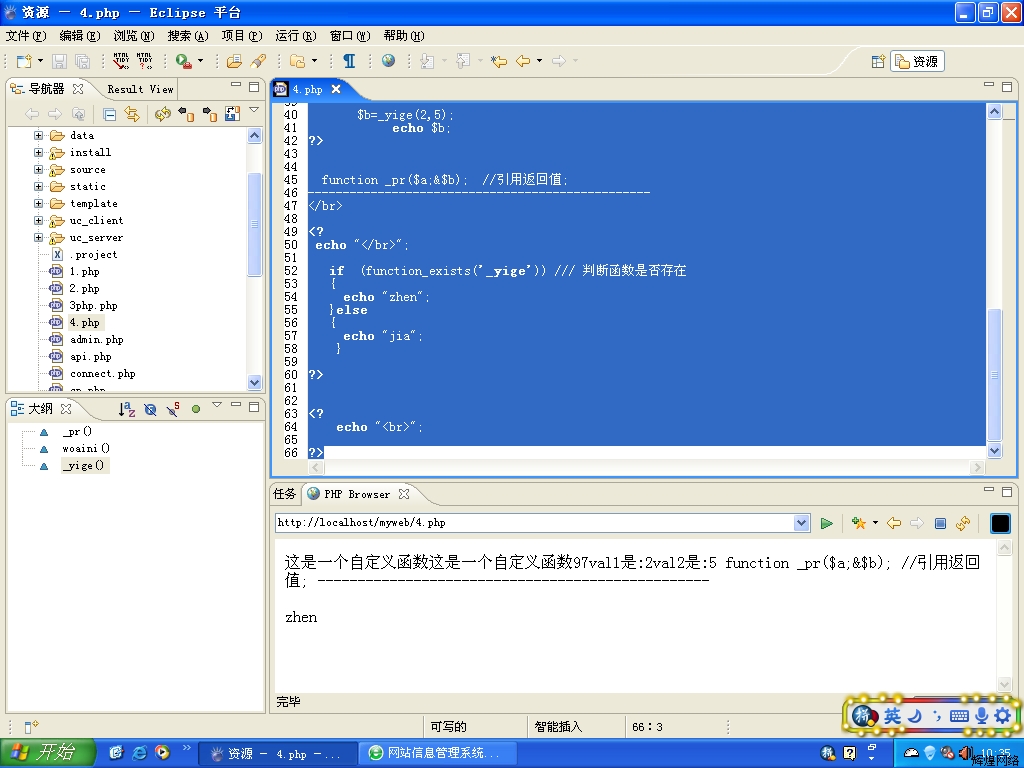
Task: Click the HTML Tidy format toolbar icon
Action: tap(121, 61)
